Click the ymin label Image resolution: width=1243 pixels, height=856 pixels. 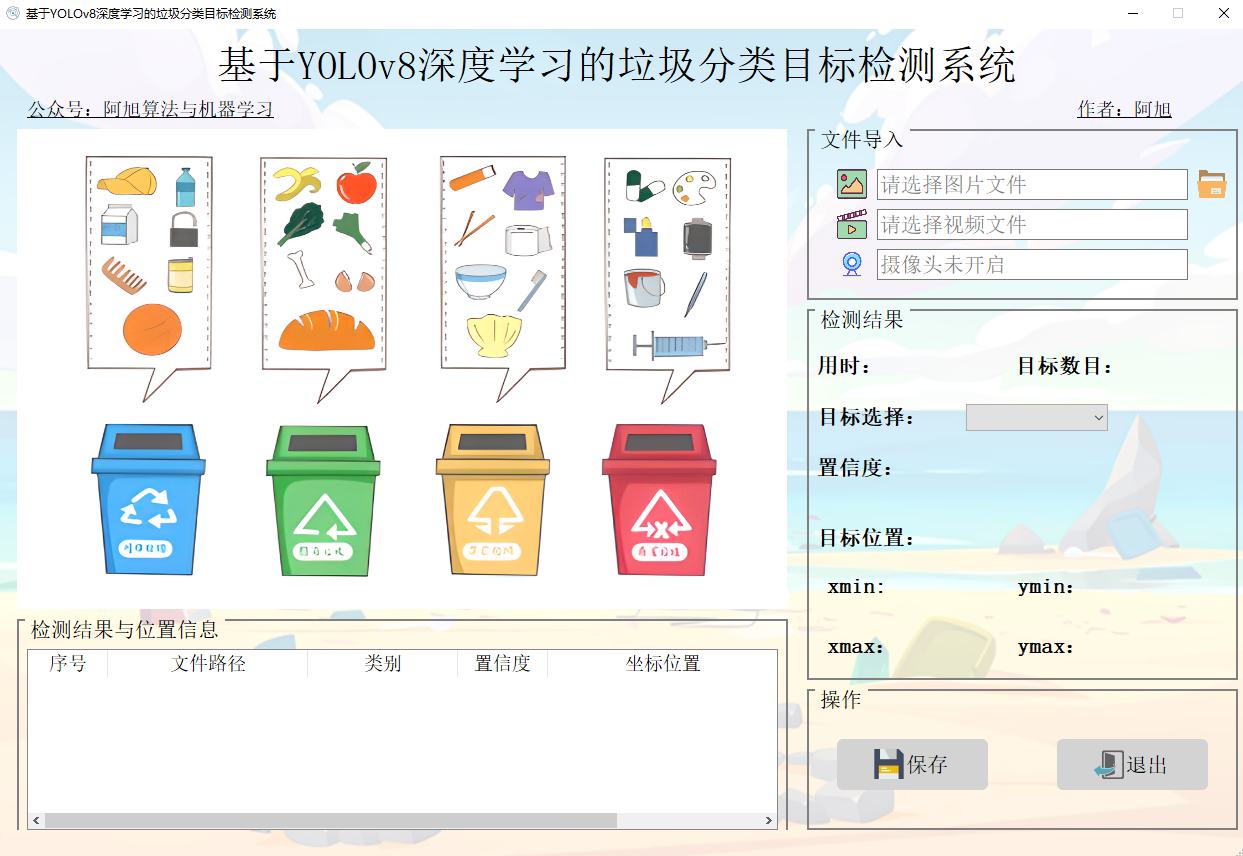click(x=1046, y=587)
